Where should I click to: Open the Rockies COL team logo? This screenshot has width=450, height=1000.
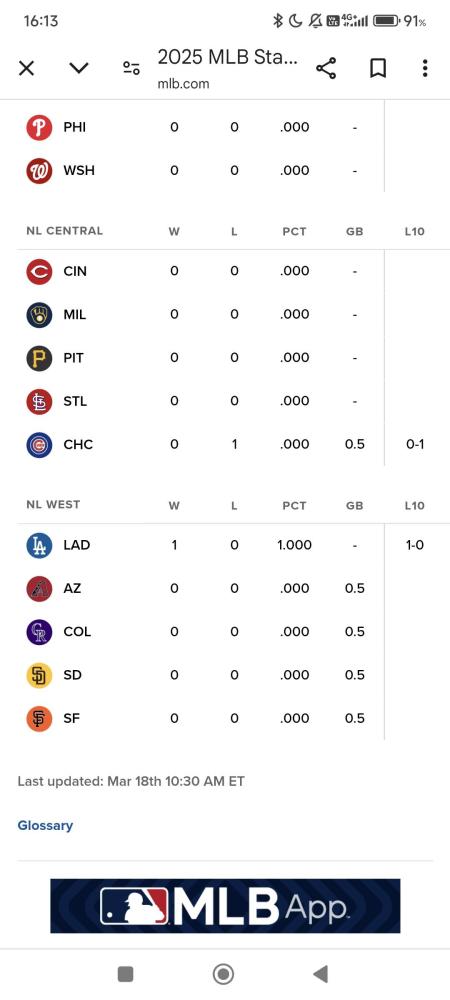point(39,632)
